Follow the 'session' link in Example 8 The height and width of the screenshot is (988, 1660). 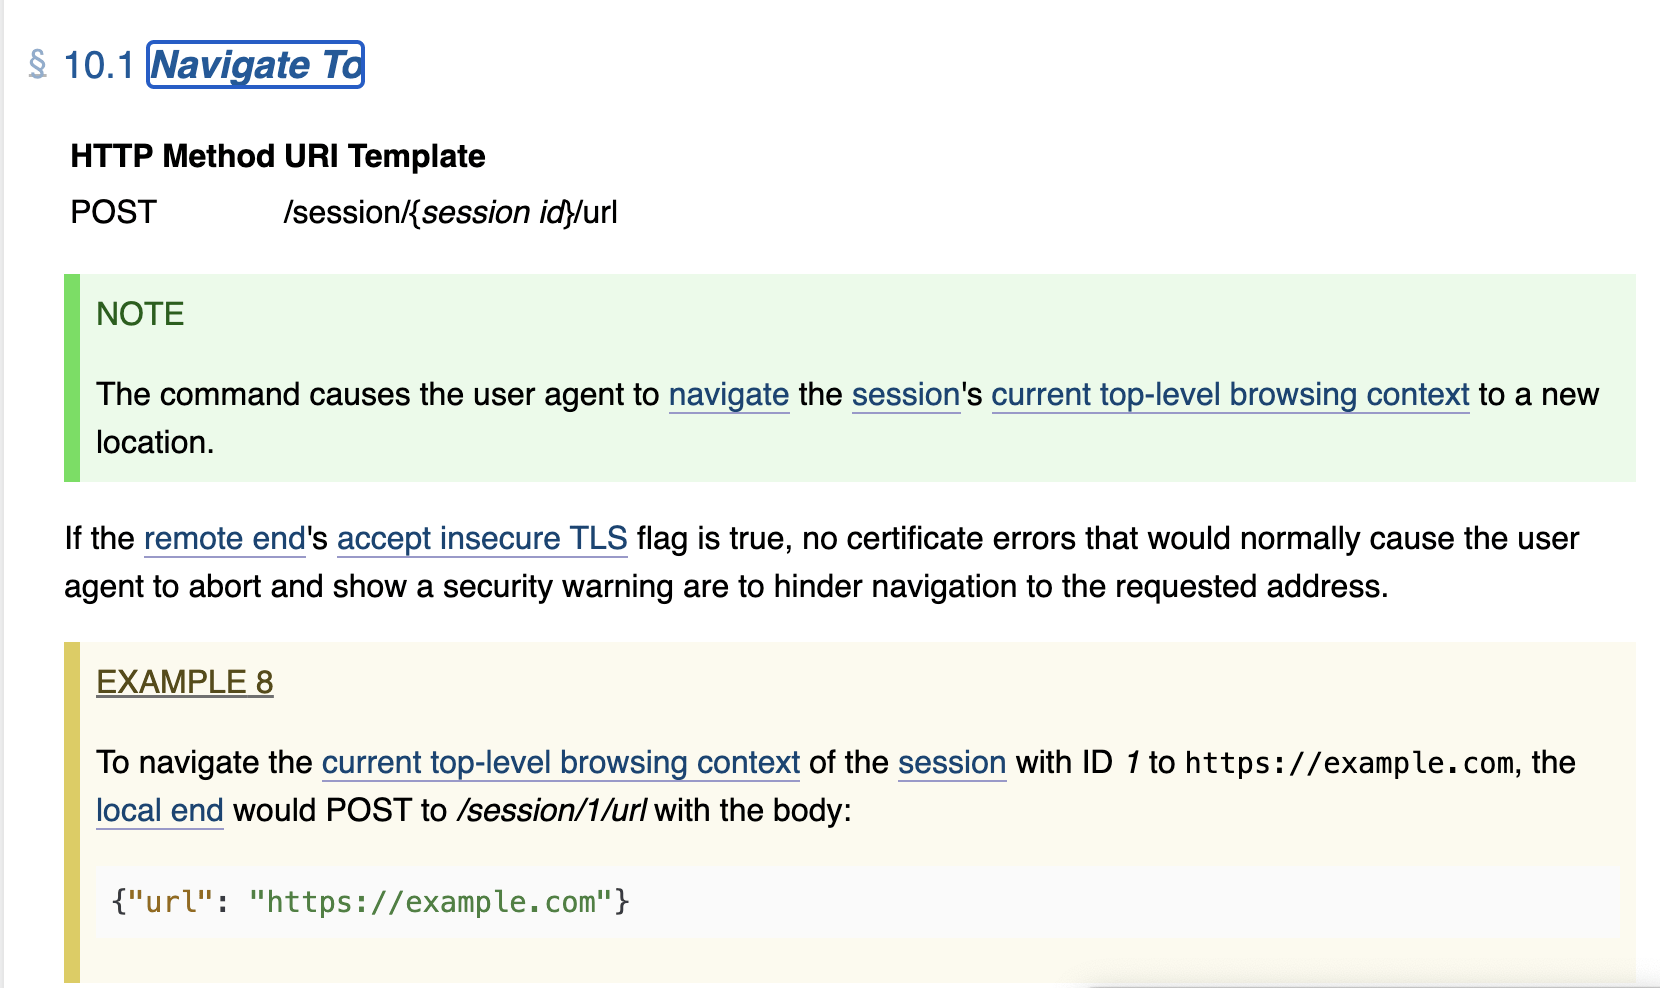952,763
